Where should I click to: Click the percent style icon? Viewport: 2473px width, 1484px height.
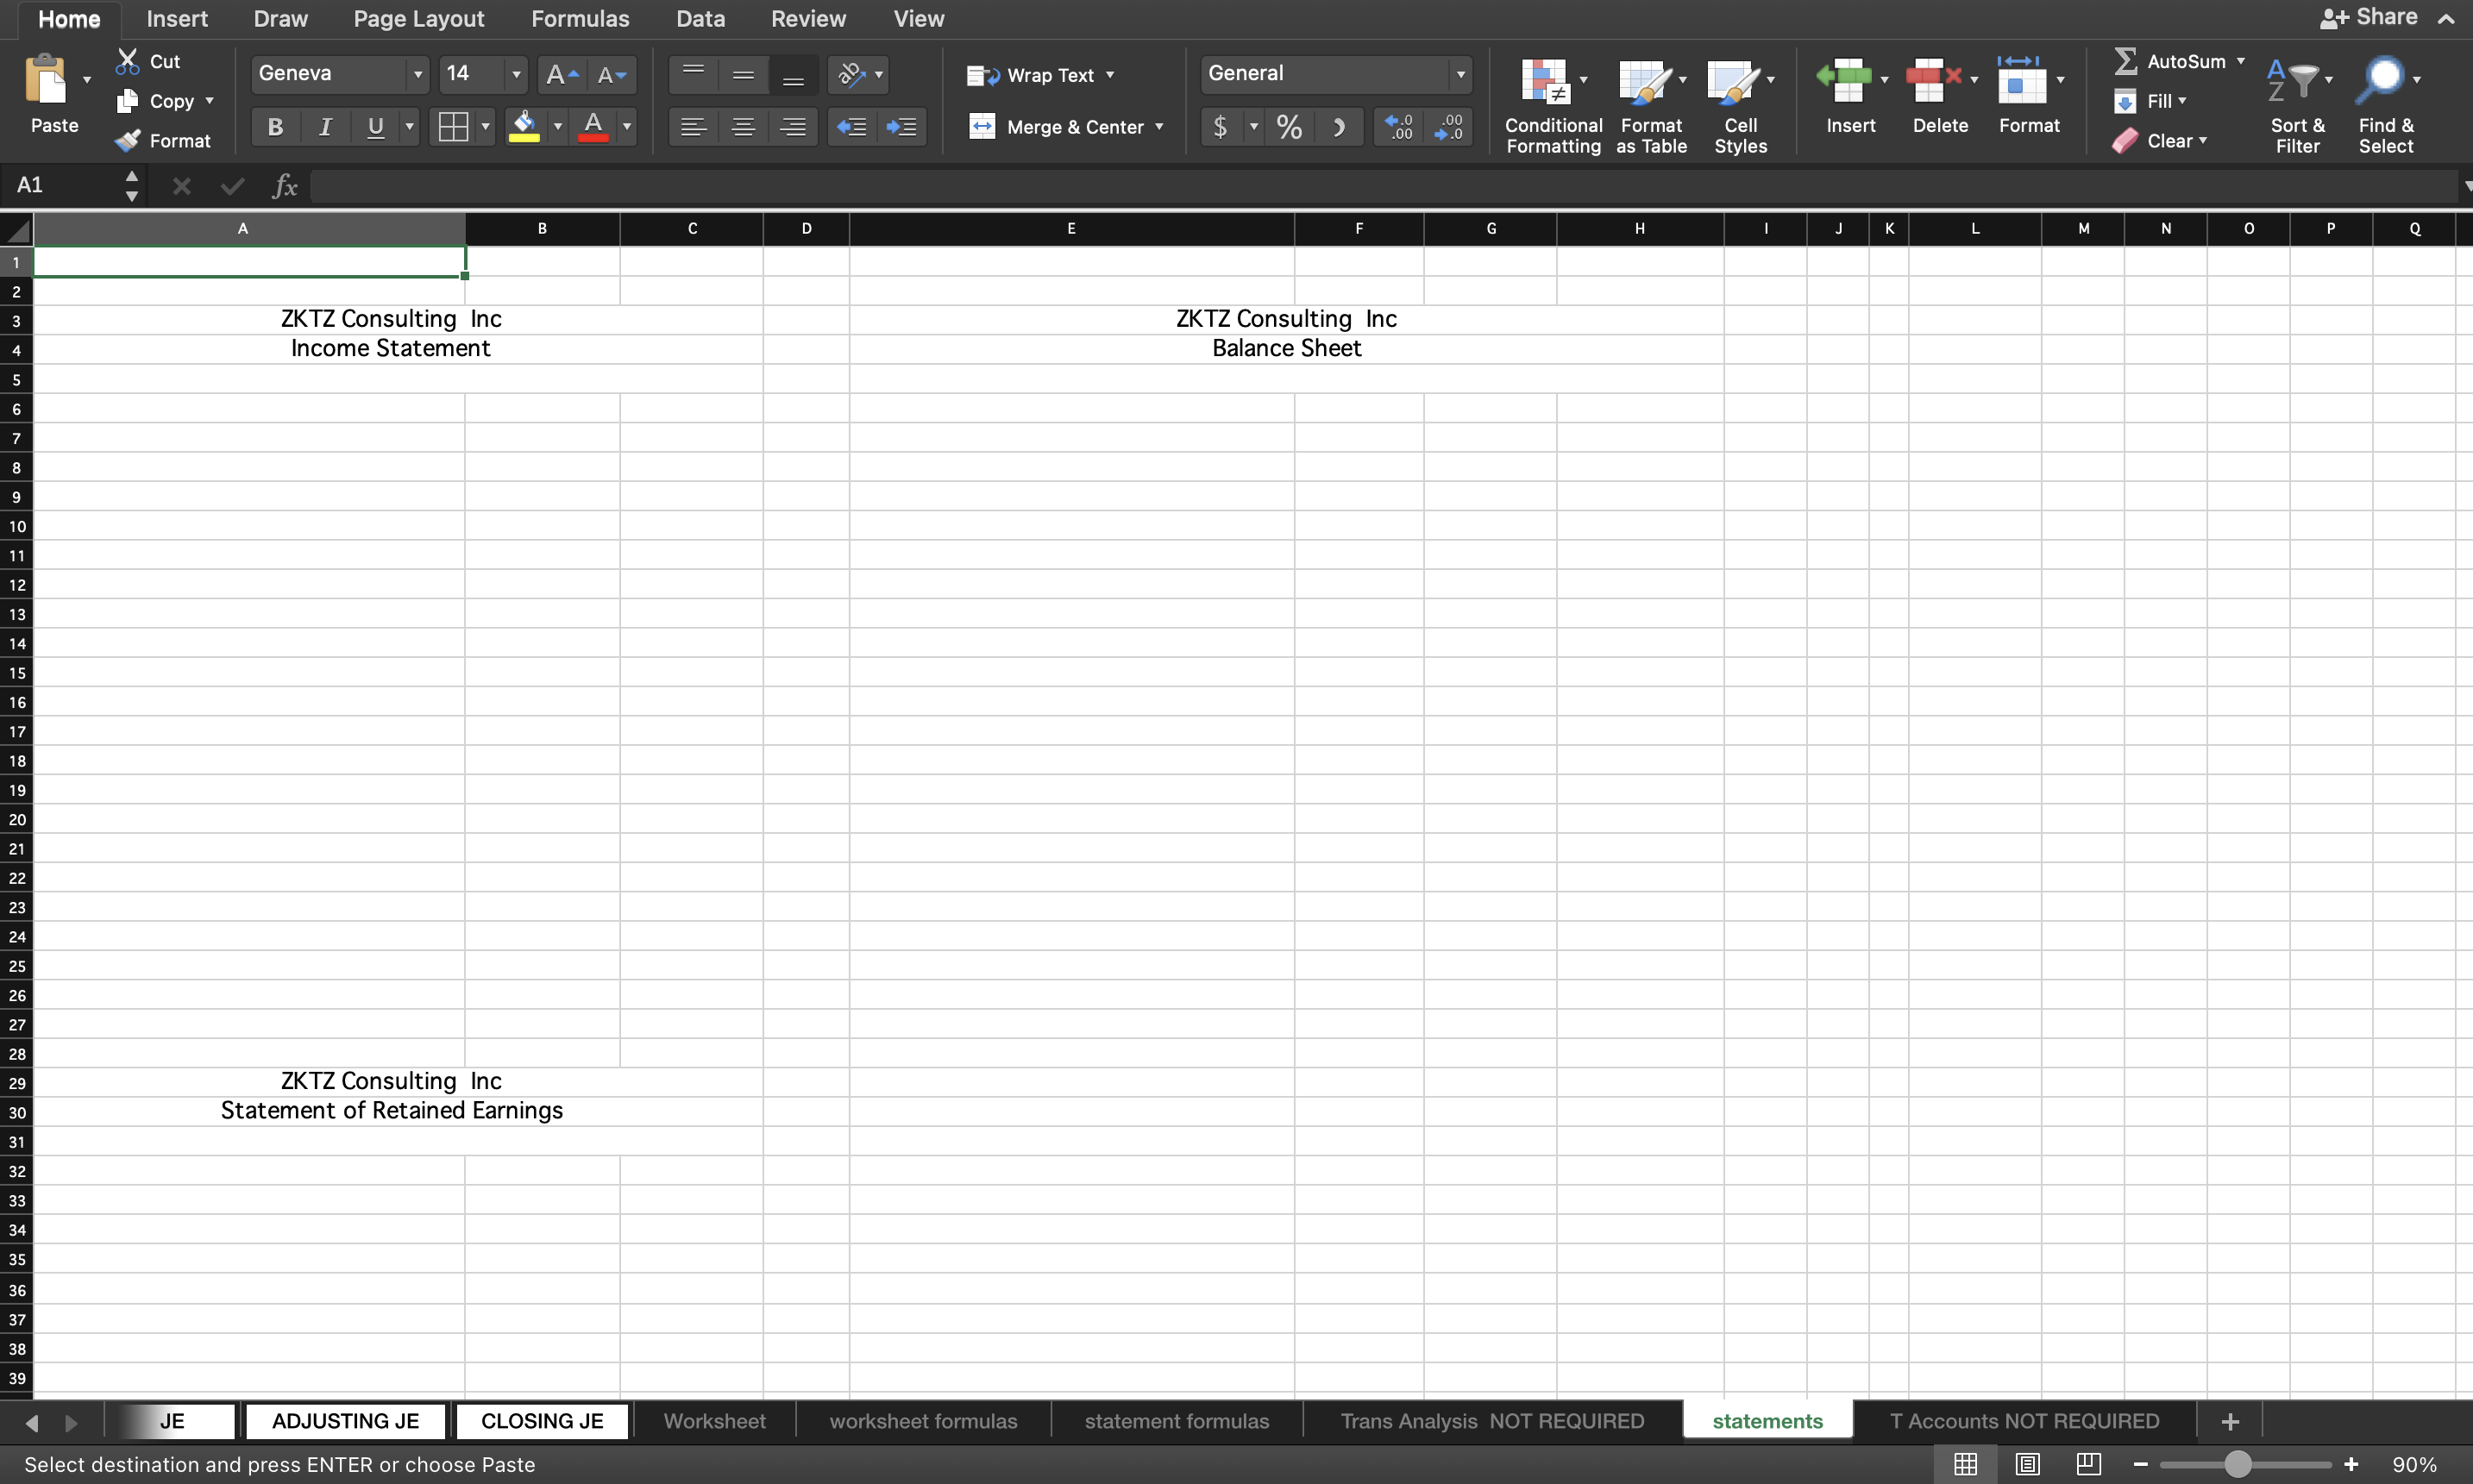(x=1289, y=127)
